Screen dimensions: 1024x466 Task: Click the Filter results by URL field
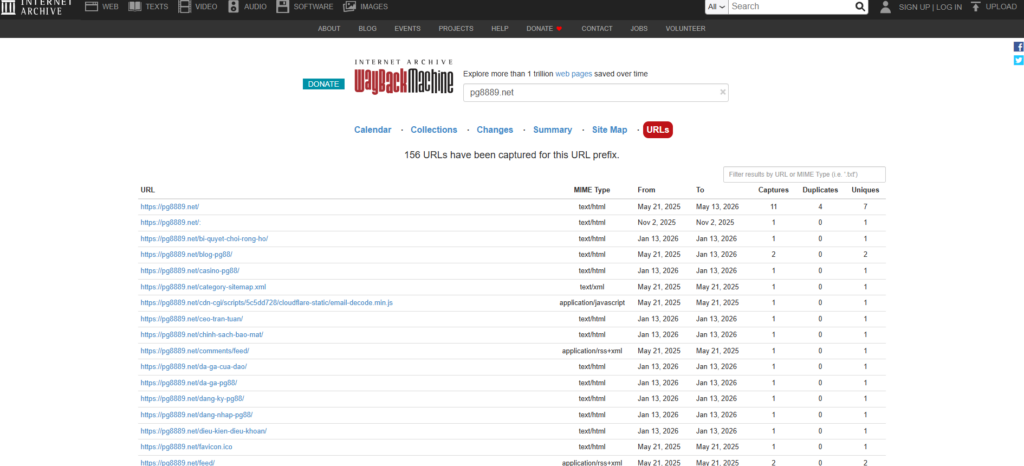[x=804, y=174]
